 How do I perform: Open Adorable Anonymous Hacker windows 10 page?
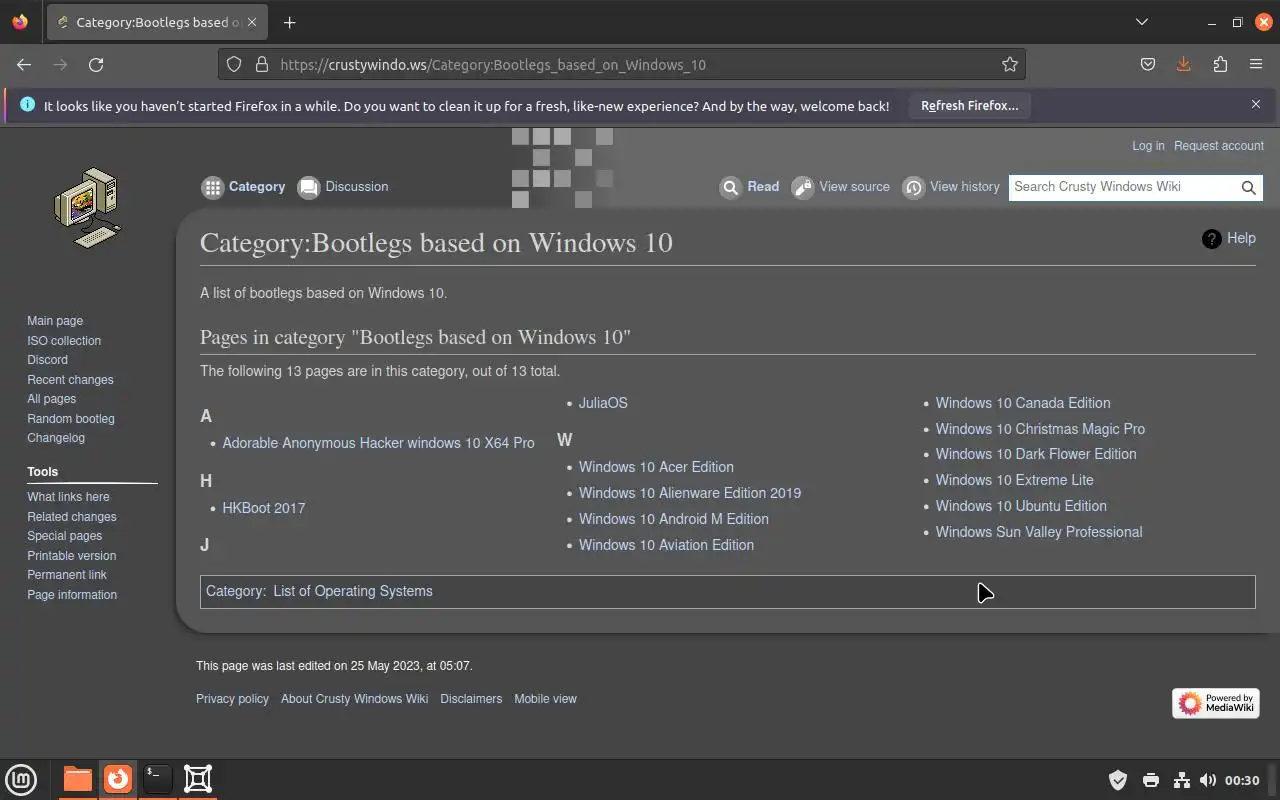click(378, 443)
